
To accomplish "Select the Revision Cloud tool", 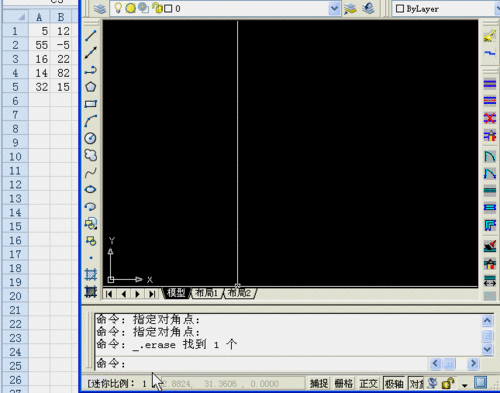I will point(91,155).
